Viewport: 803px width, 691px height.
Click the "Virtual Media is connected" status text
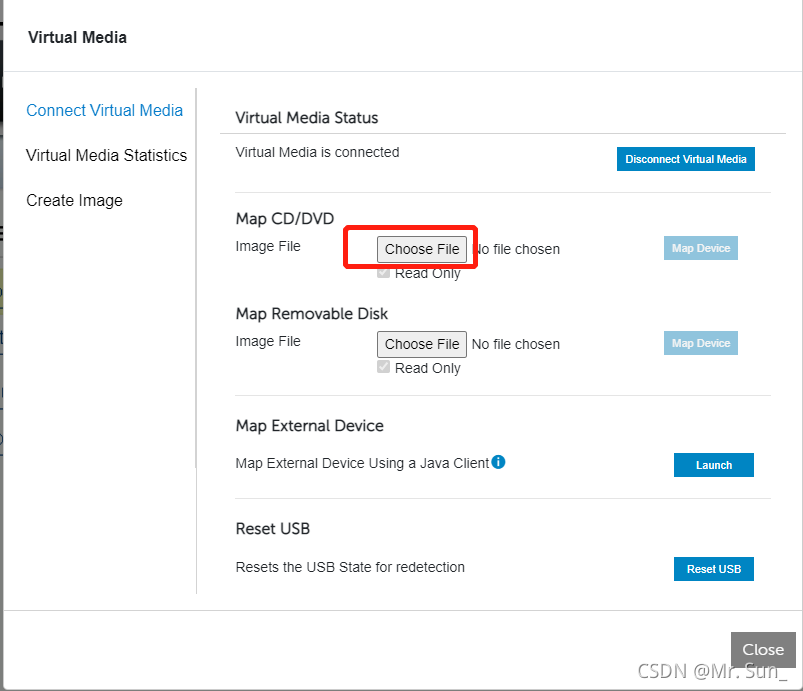[x=317, y=153]
